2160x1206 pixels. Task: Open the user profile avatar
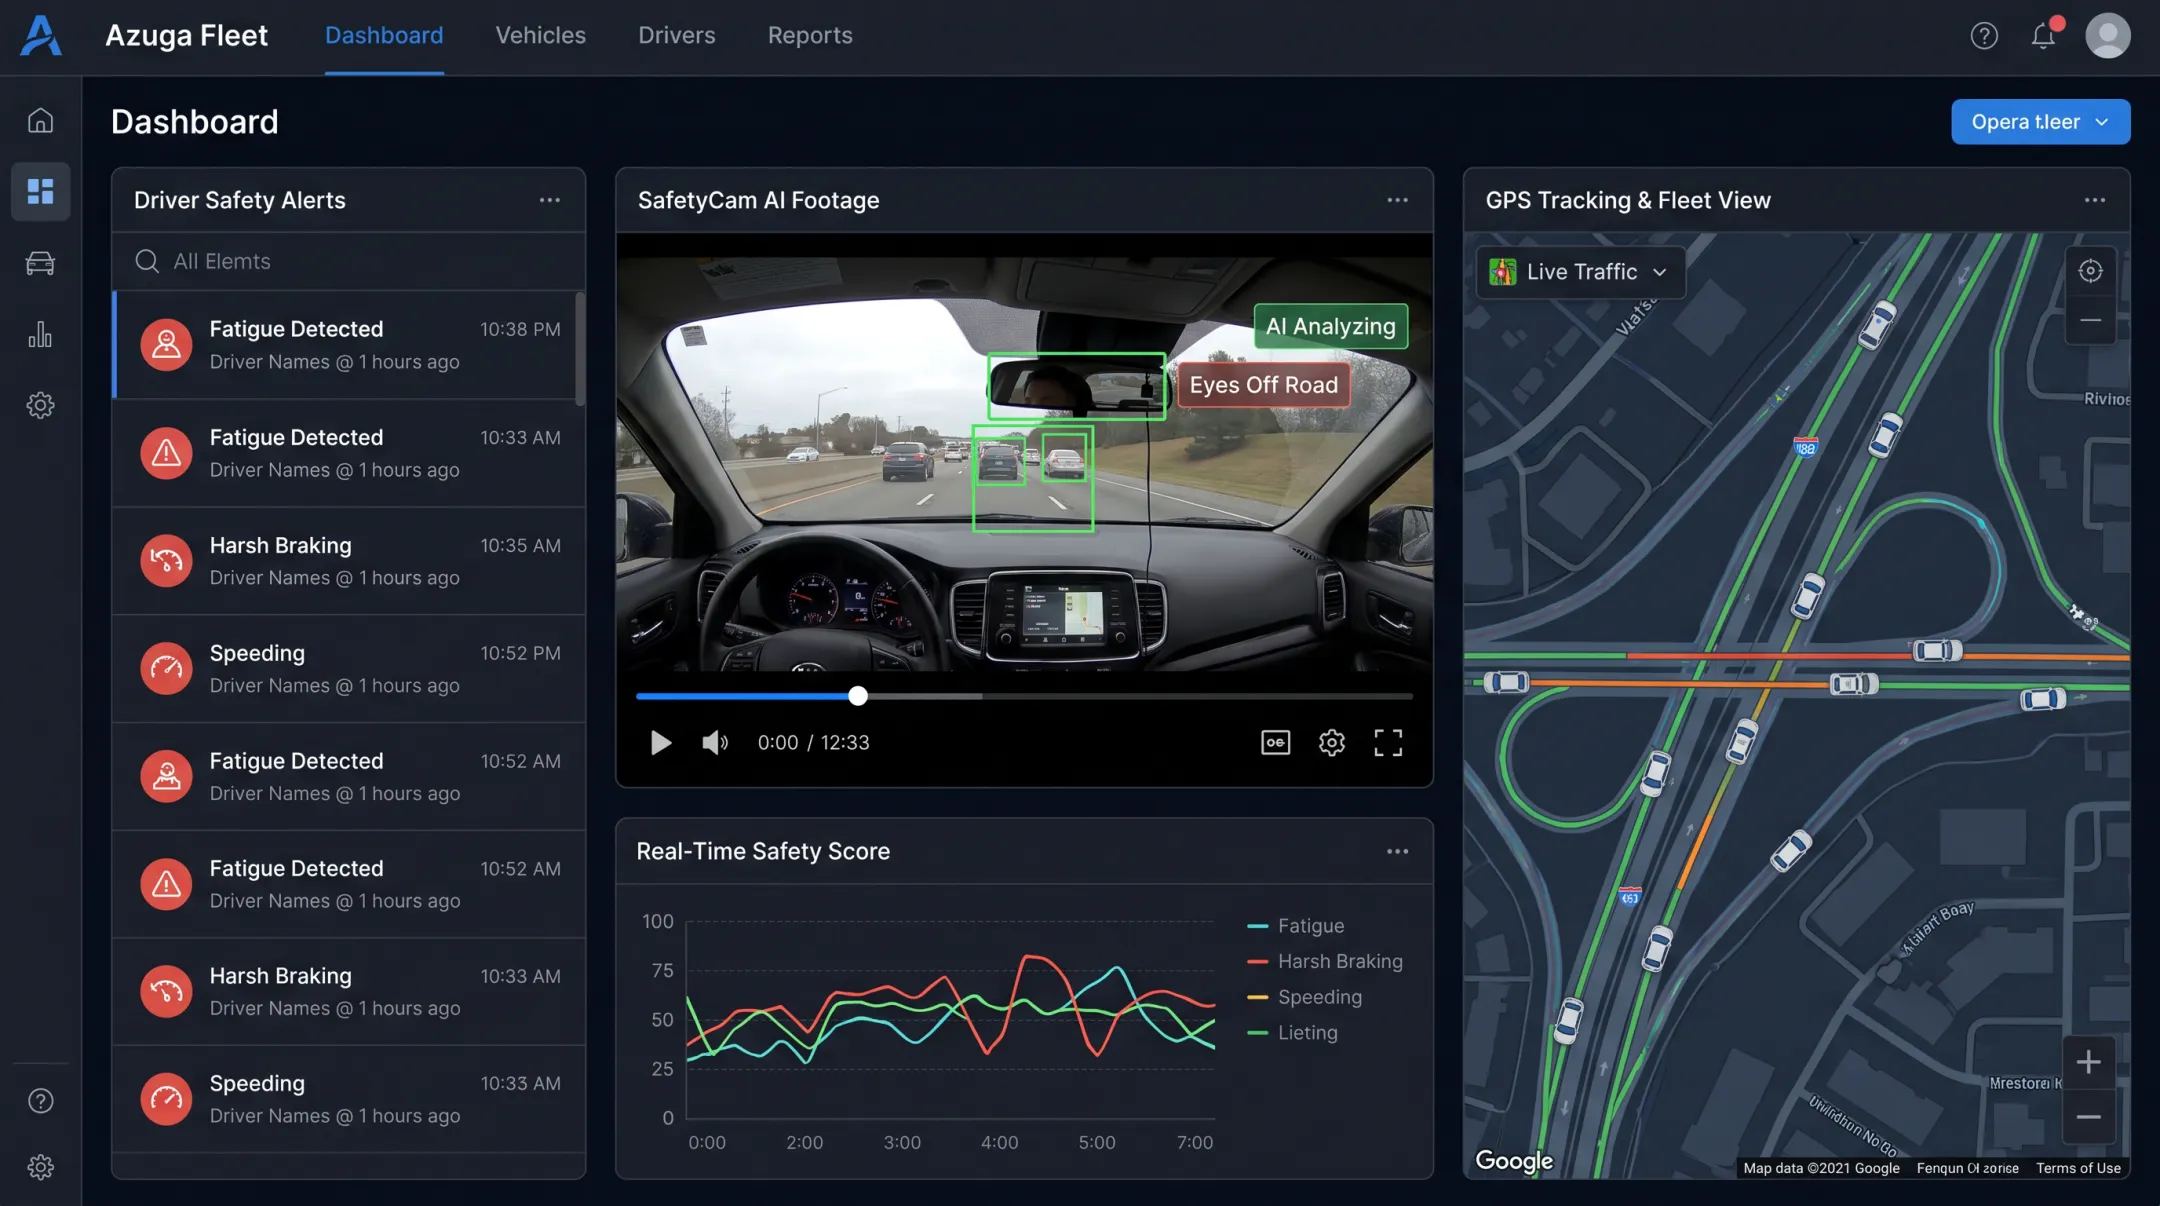(2108, 36)
